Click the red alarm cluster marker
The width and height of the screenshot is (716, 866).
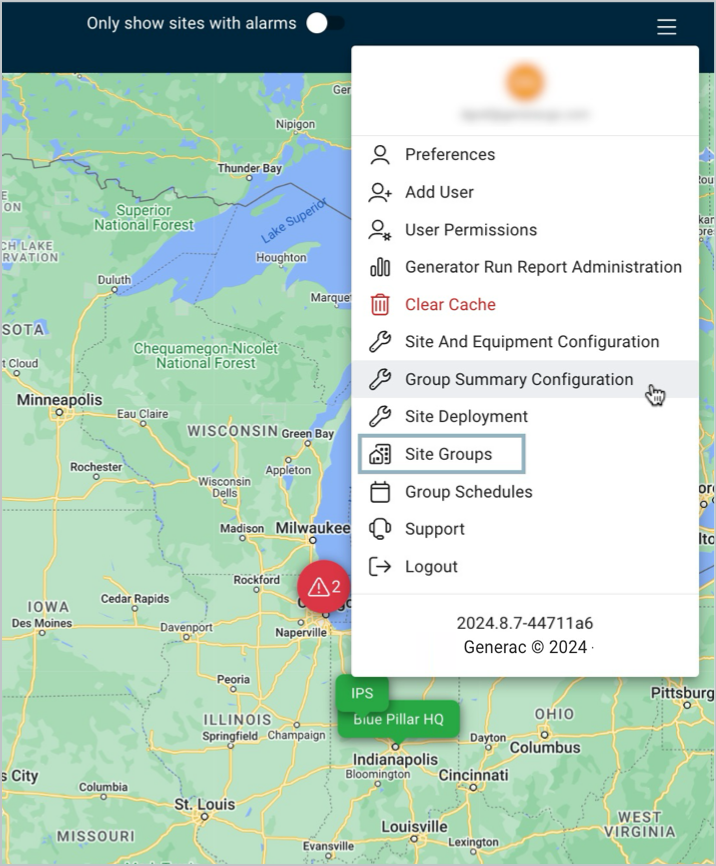[324, 587]
